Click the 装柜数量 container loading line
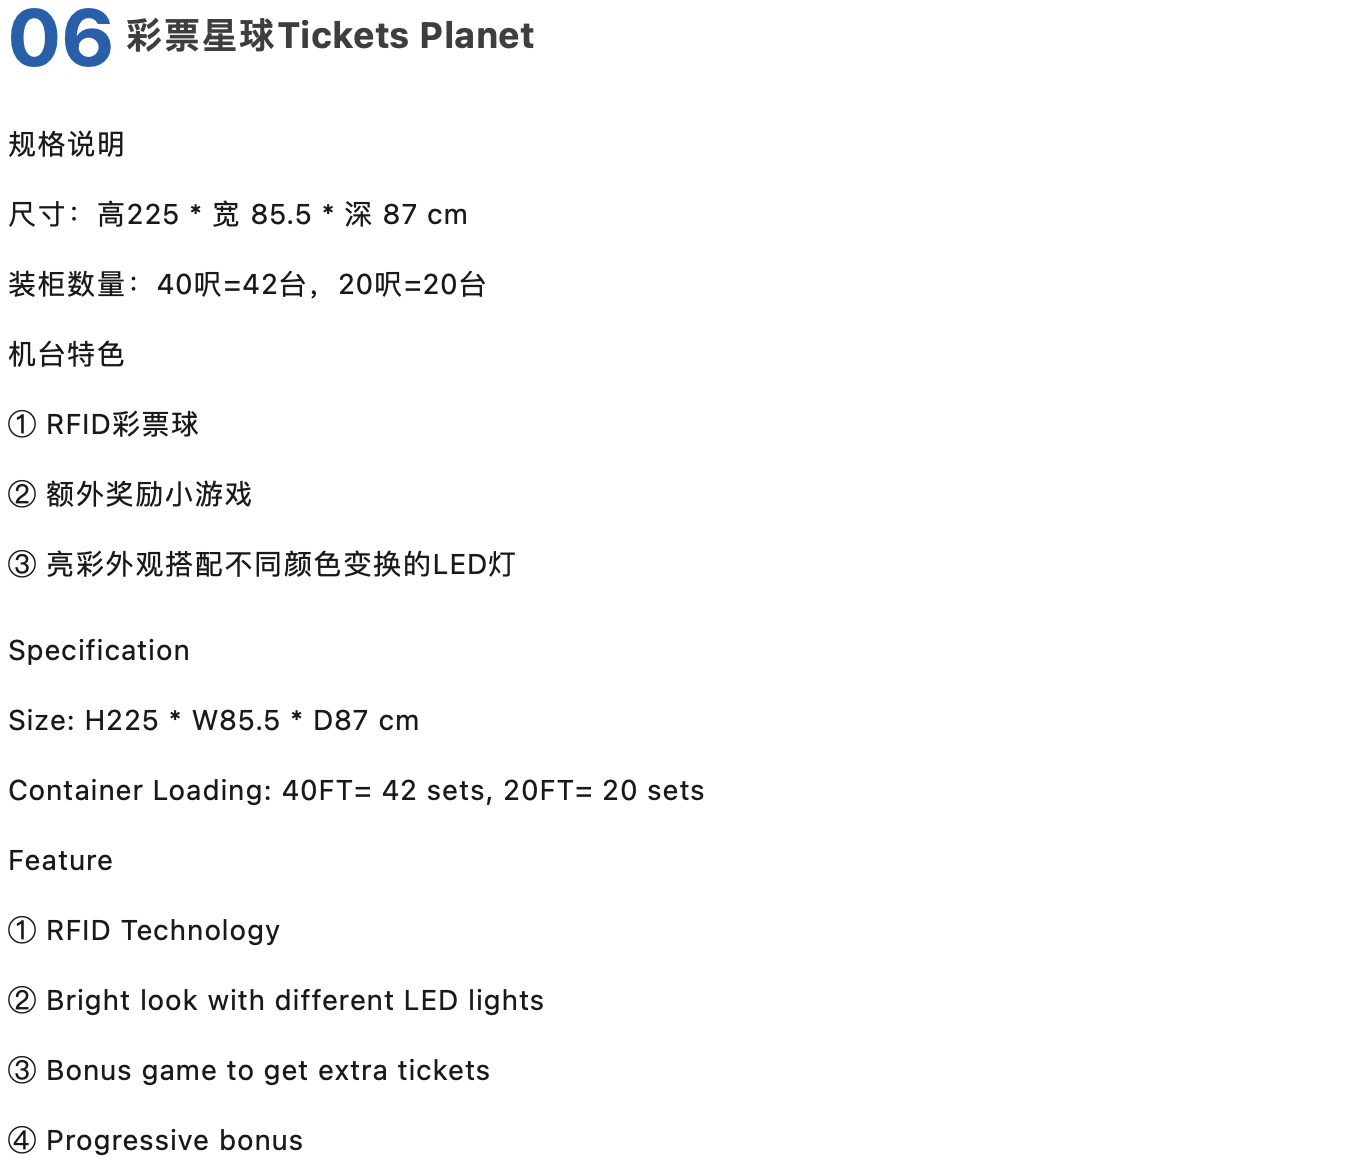 (x=247, y=284)
